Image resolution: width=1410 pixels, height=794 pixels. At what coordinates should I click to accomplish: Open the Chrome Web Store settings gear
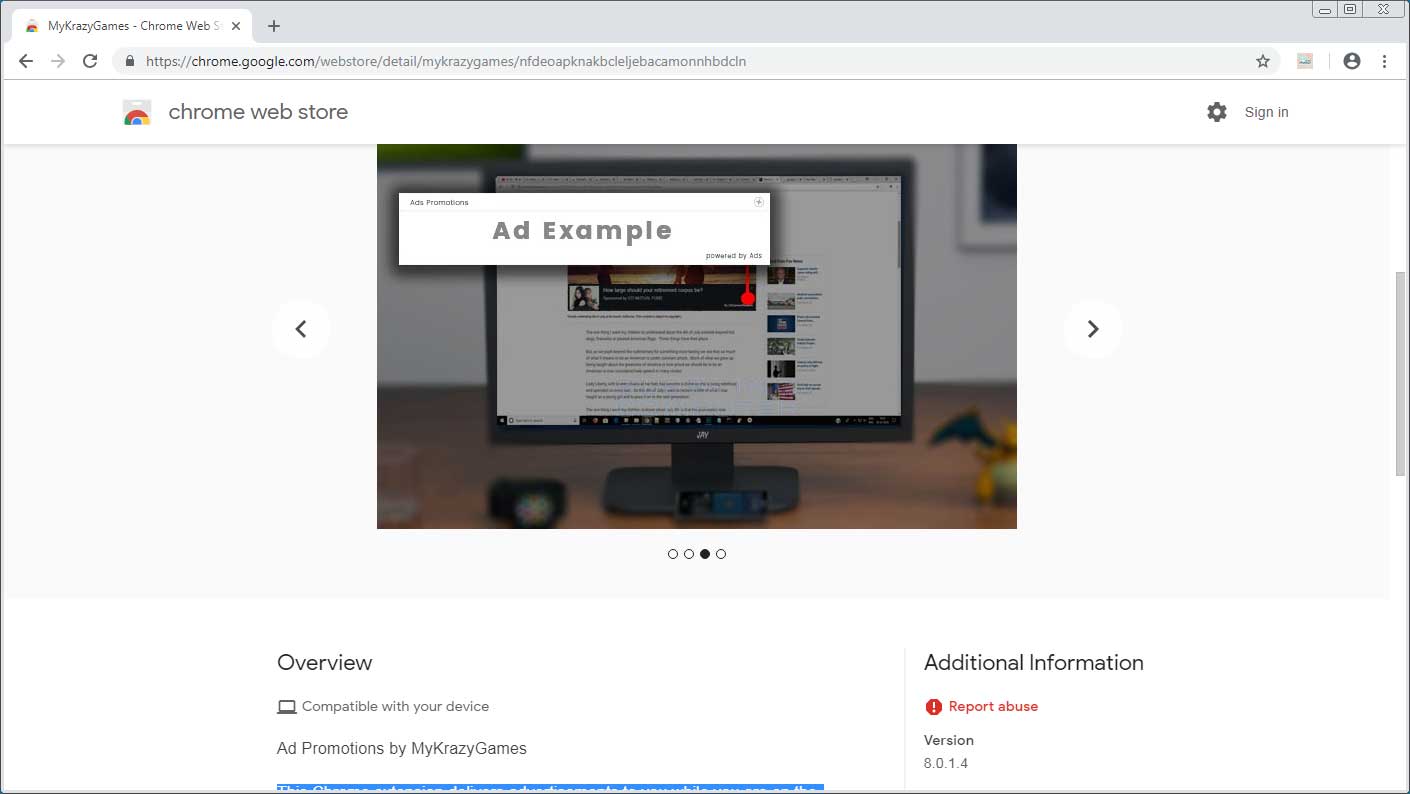[1217, 112]
